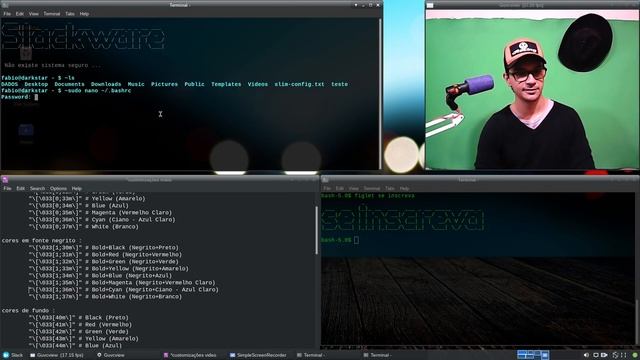640x360 pixels.
Task: Click bottom-right Terminal window title icon
Action: point(325,180)
